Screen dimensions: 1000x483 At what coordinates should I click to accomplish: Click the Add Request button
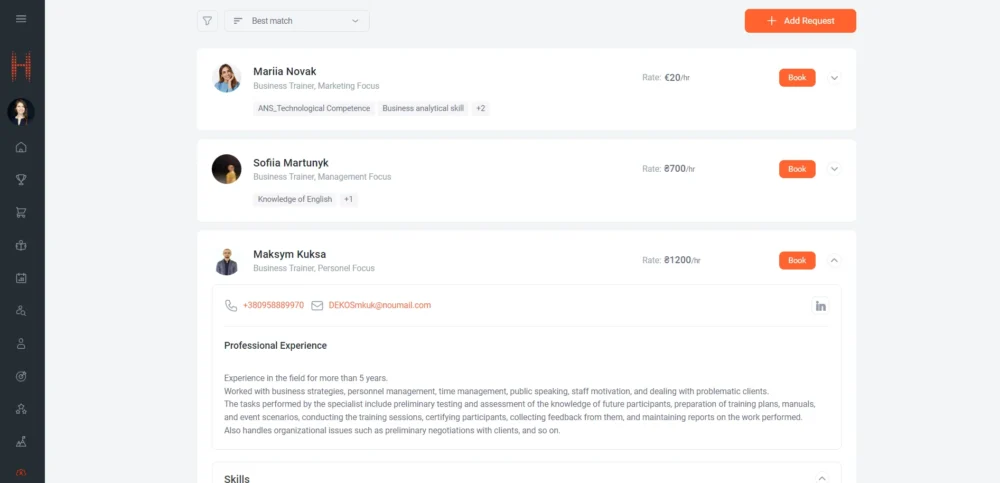(x=800, y=21)
